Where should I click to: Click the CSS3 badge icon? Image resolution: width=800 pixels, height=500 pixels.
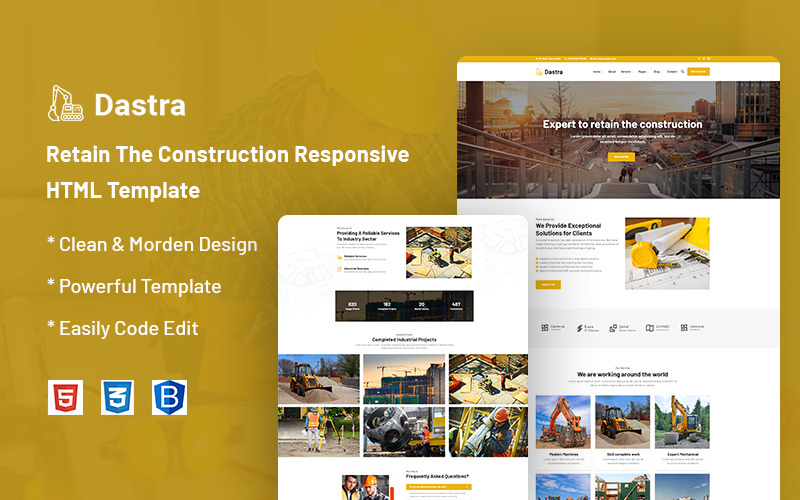(x=117, y=397)
